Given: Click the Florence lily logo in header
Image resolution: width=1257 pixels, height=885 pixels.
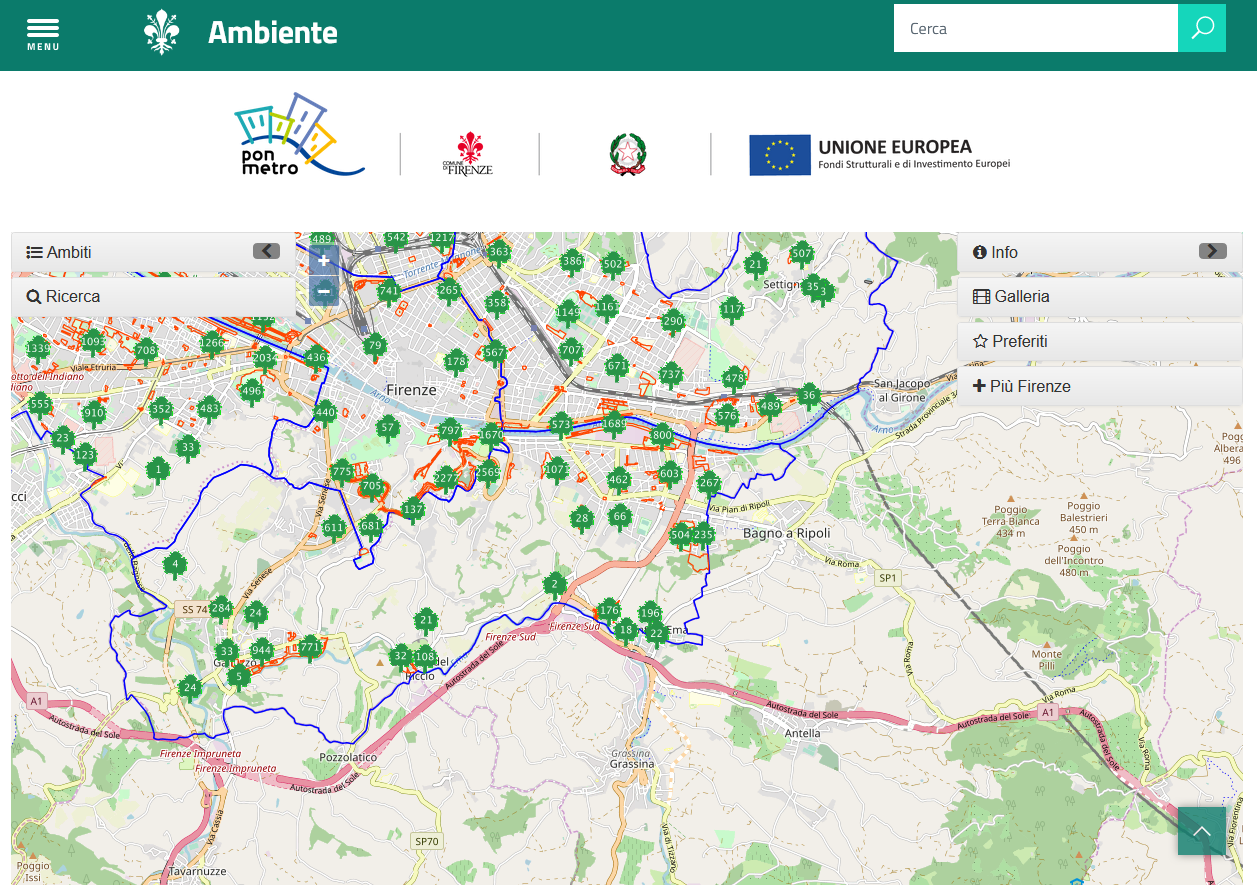Looking at the screenshot, I should (x=161, y=32).
